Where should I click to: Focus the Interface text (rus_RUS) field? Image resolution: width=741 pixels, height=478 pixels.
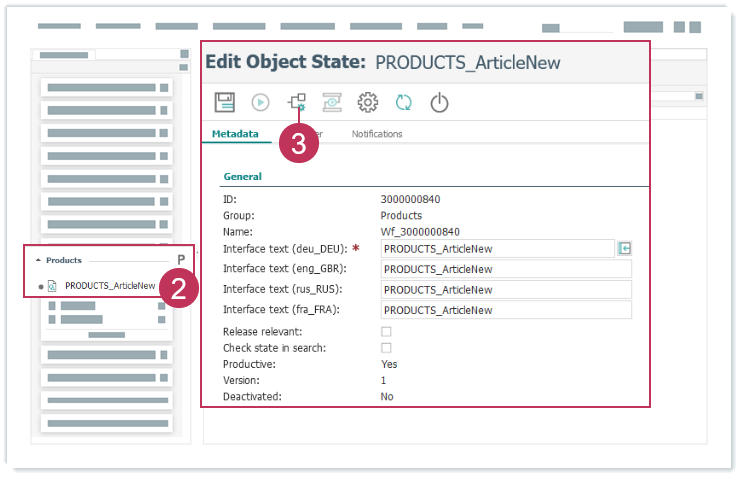click(x=505, y=290)
